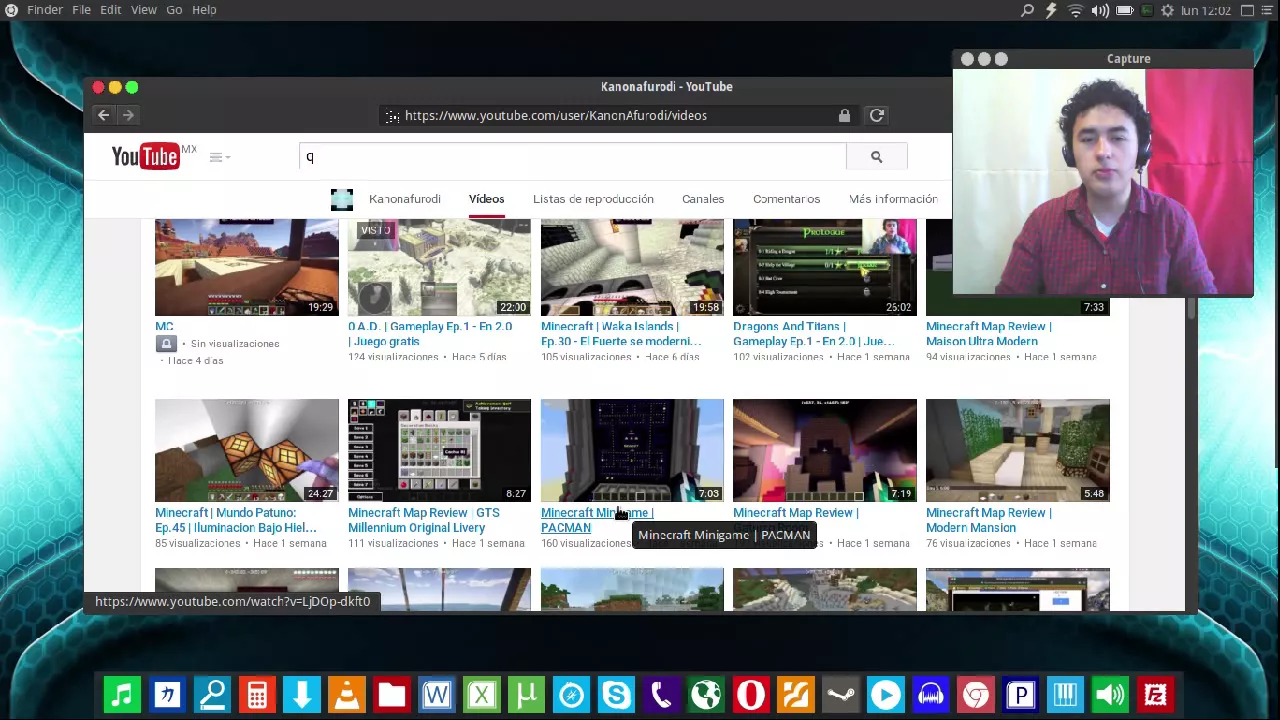Click the YouTube search magnifier button
The image size is (1280, 720).
876,157
